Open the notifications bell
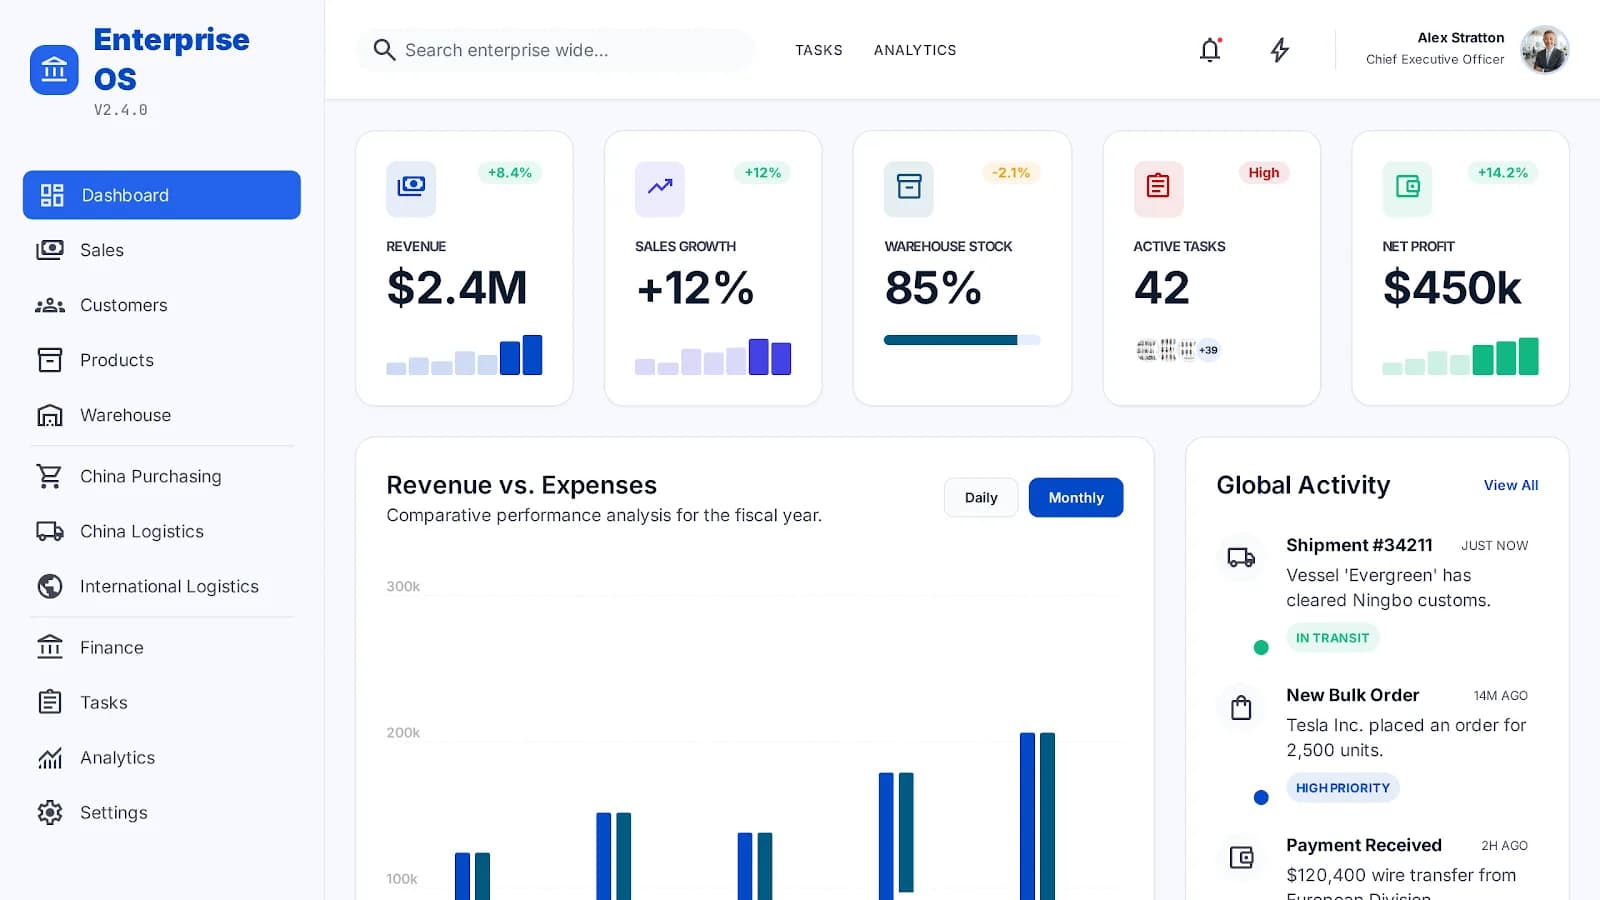Viewport: 1600px width, 900px height. coord(1210,50)
